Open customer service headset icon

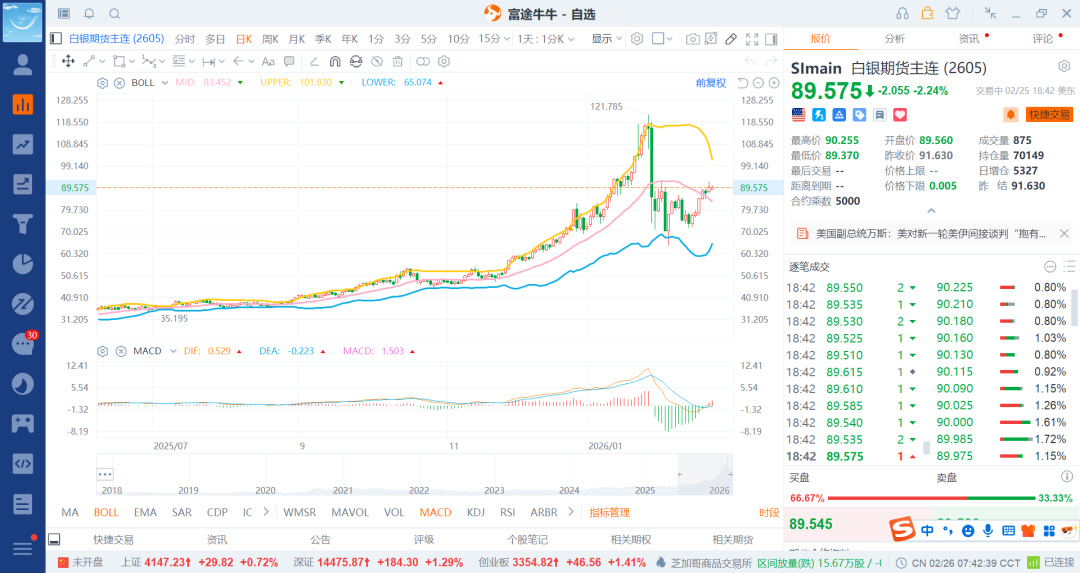click(902, 13)
